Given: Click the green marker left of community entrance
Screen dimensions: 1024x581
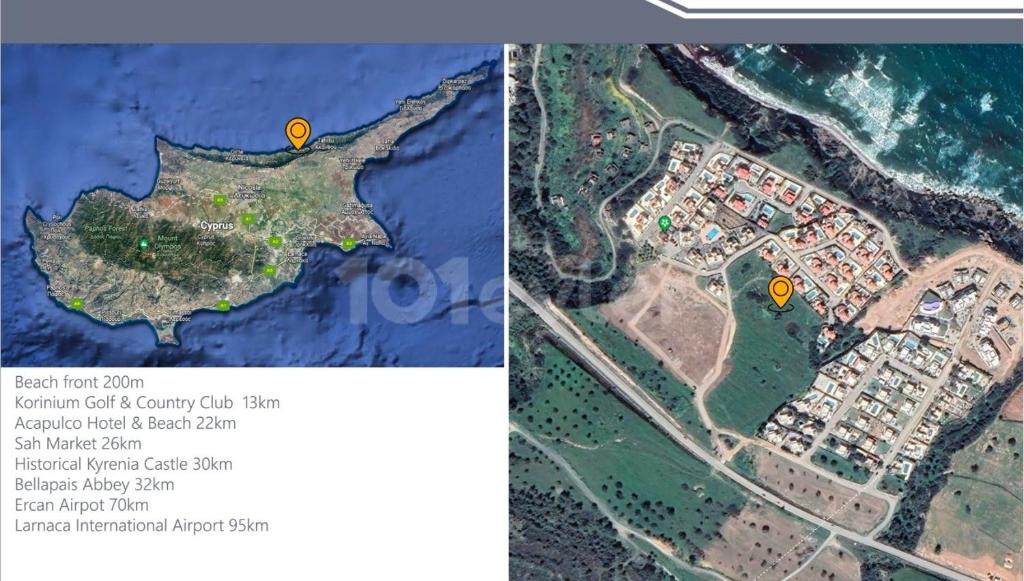Looking at the screenshot, I should (664, 223).
